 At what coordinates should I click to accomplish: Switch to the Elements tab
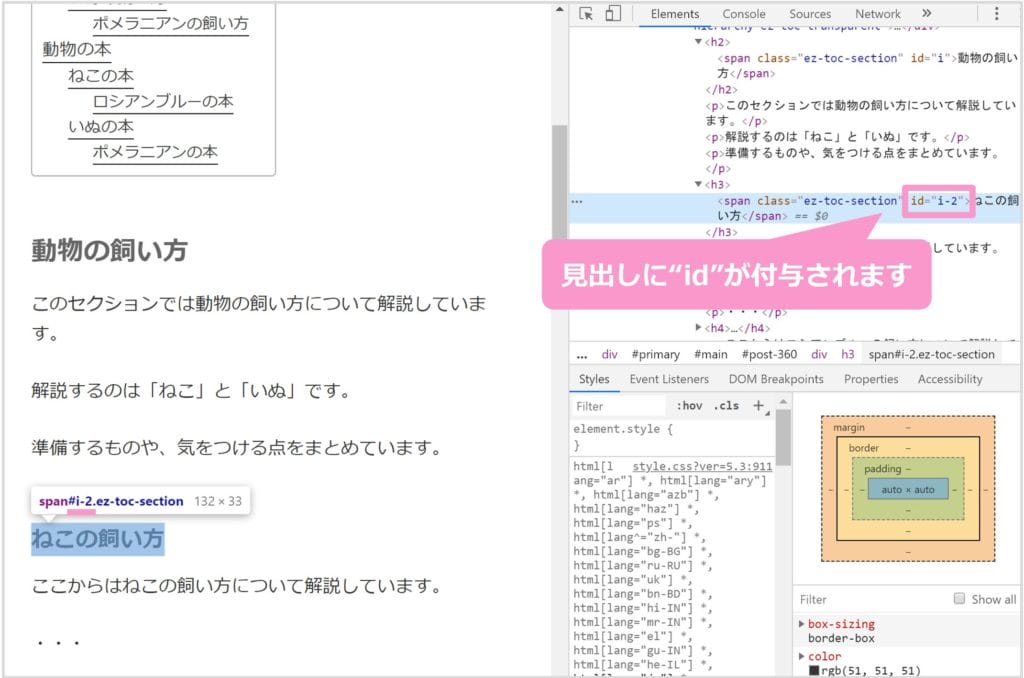(675, 14)
